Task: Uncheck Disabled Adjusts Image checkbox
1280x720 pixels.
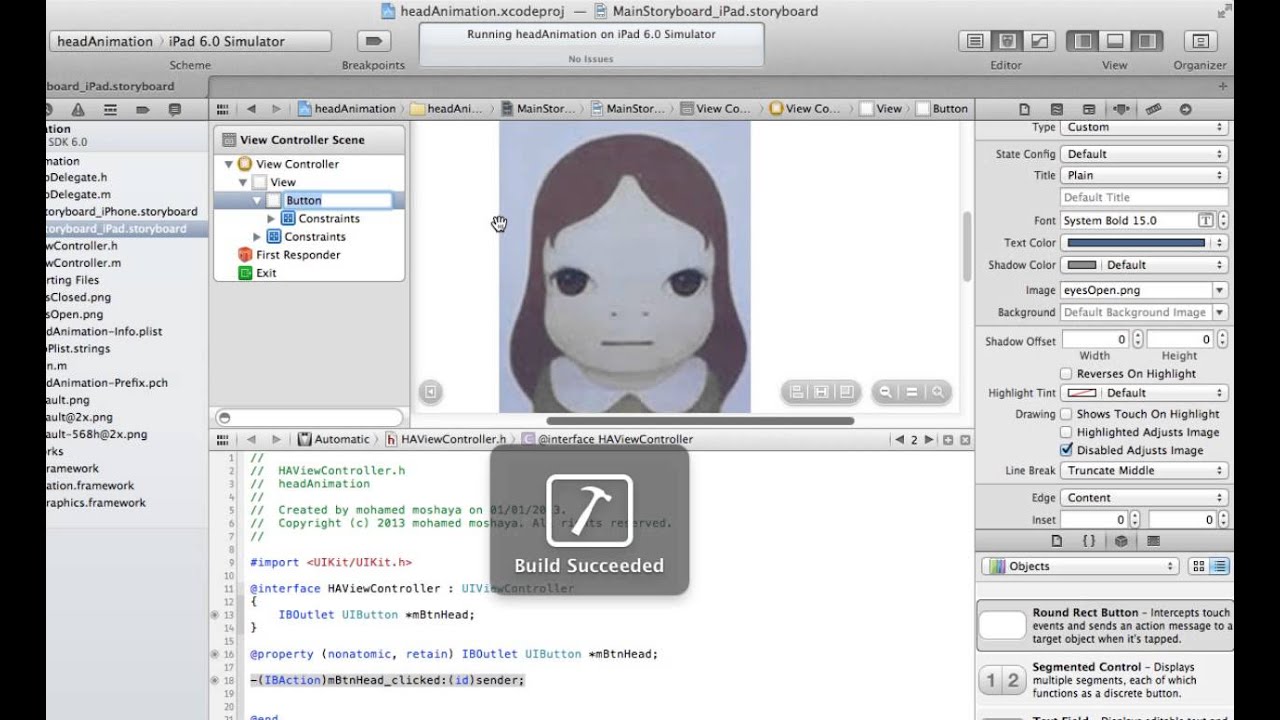Action: (x=1067, y=450)
